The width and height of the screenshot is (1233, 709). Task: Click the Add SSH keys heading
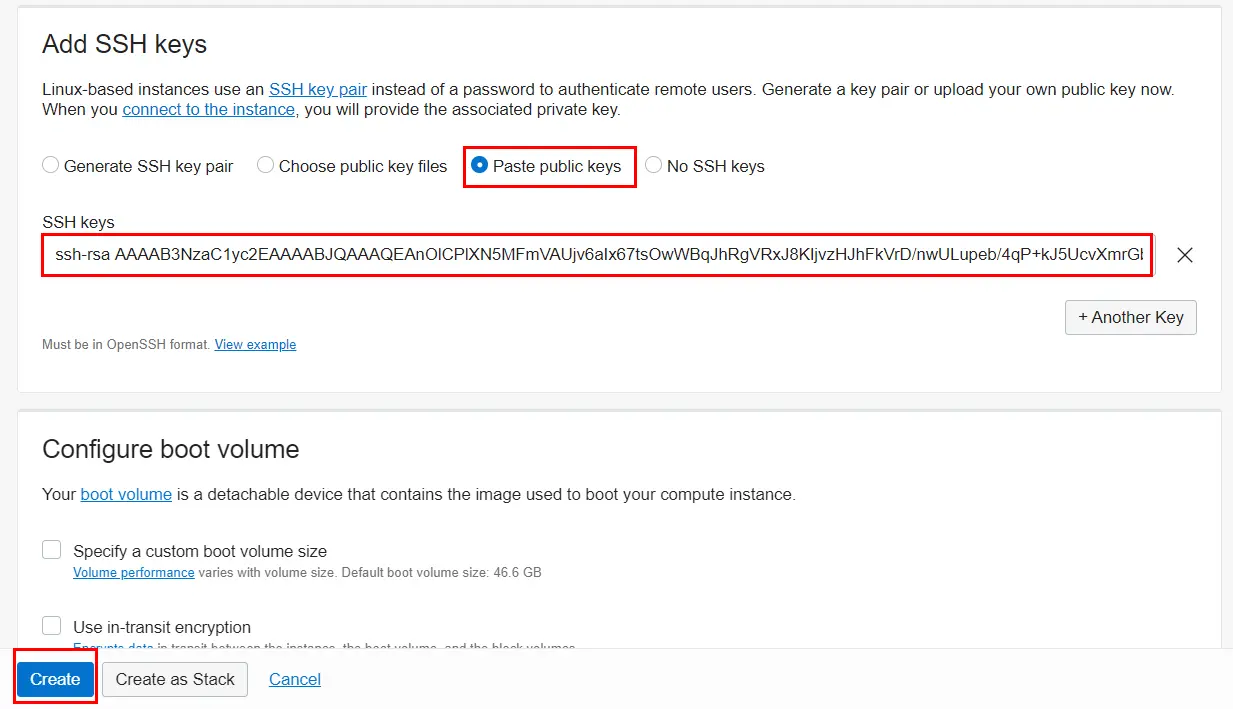[124, 44]
